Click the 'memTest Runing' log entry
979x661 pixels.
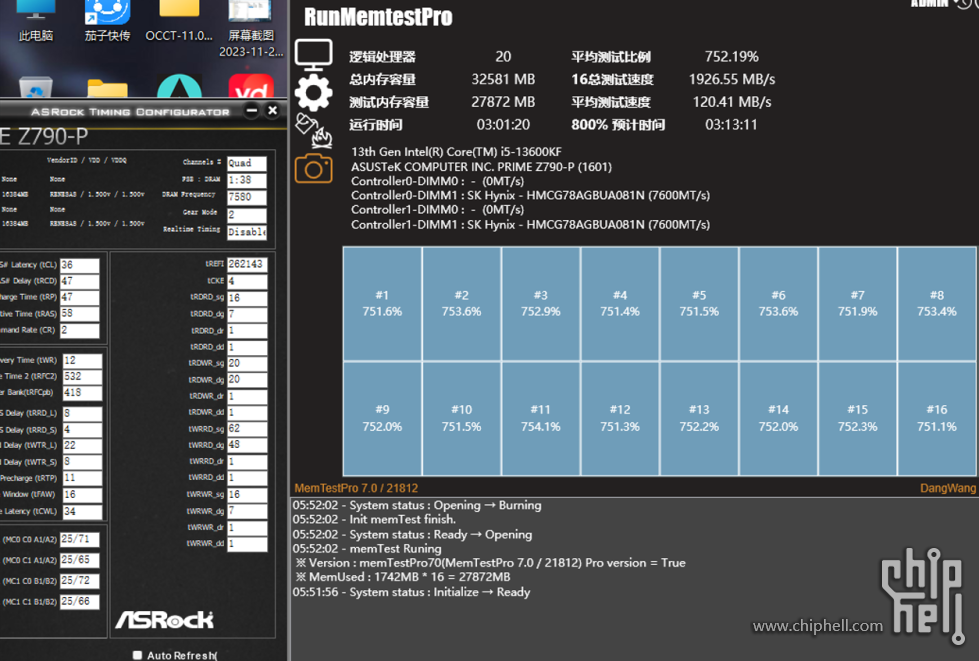(x=367, y=549)
